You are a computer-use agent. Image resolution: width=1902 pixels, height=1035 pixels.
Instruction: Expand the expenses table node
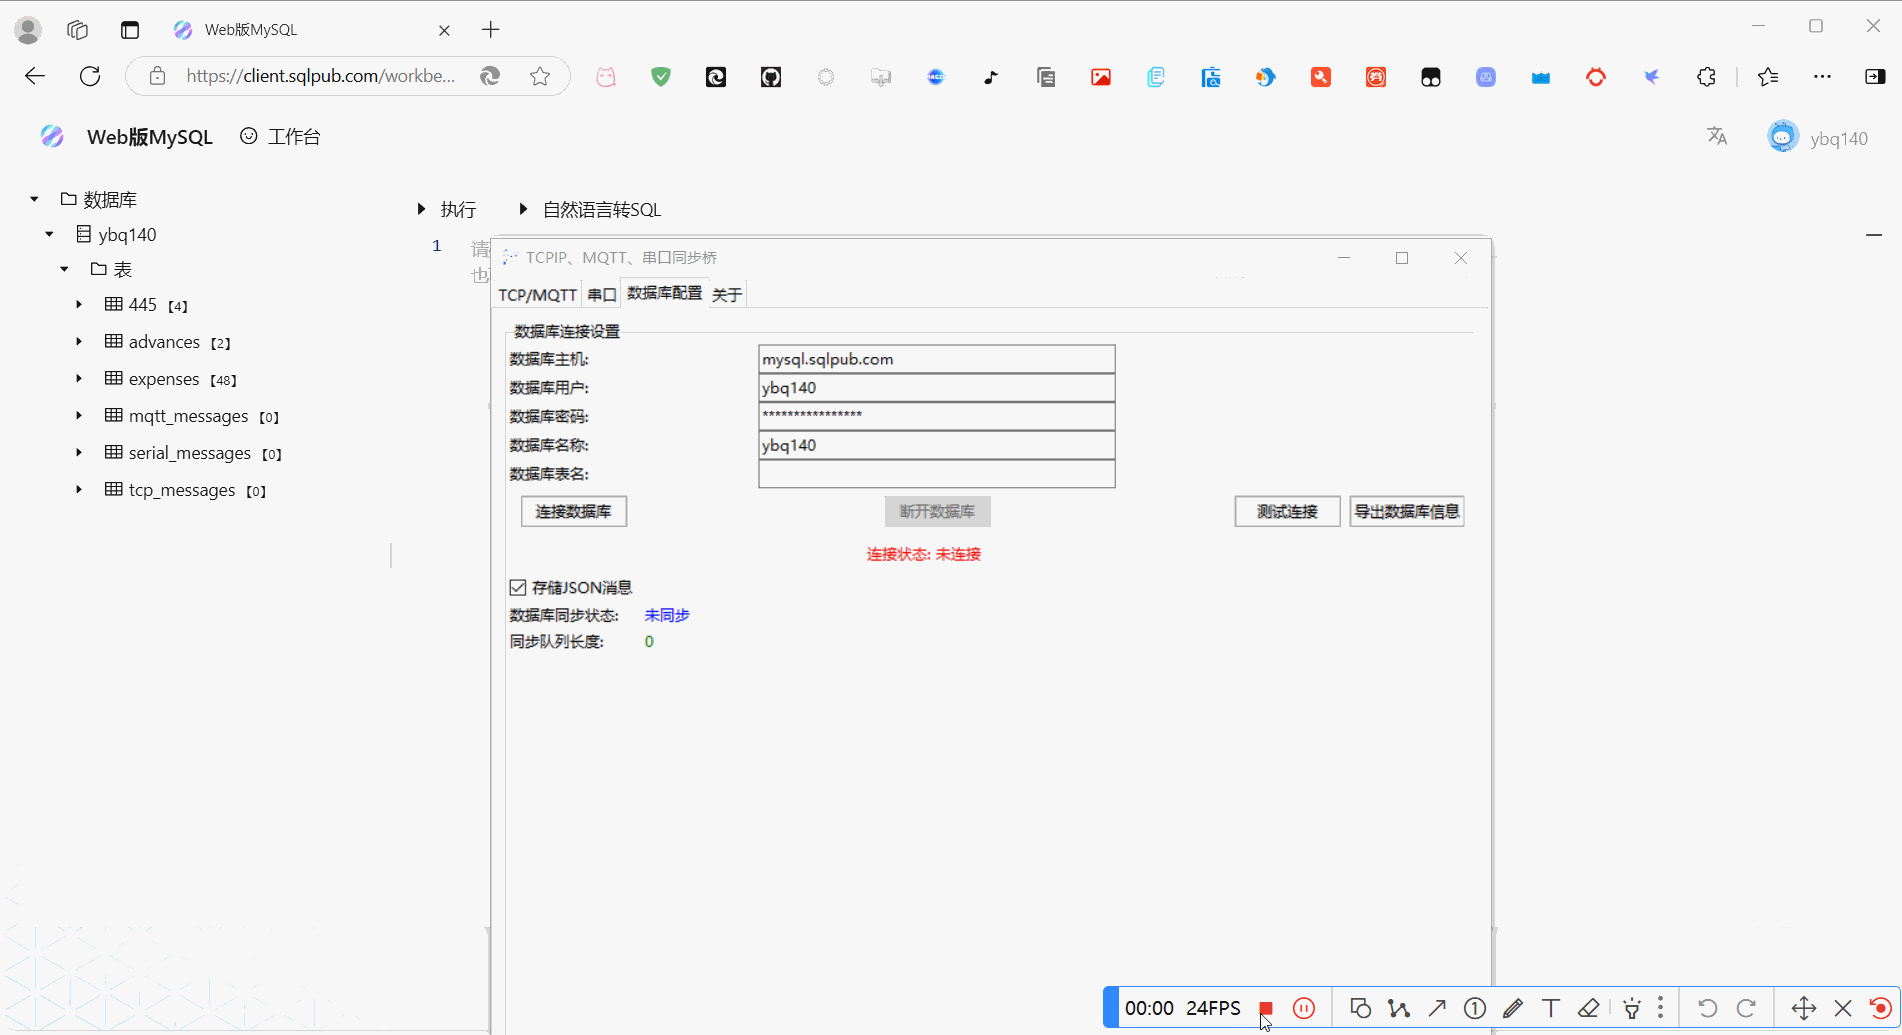pyautogui.click(x=79, y=378)
